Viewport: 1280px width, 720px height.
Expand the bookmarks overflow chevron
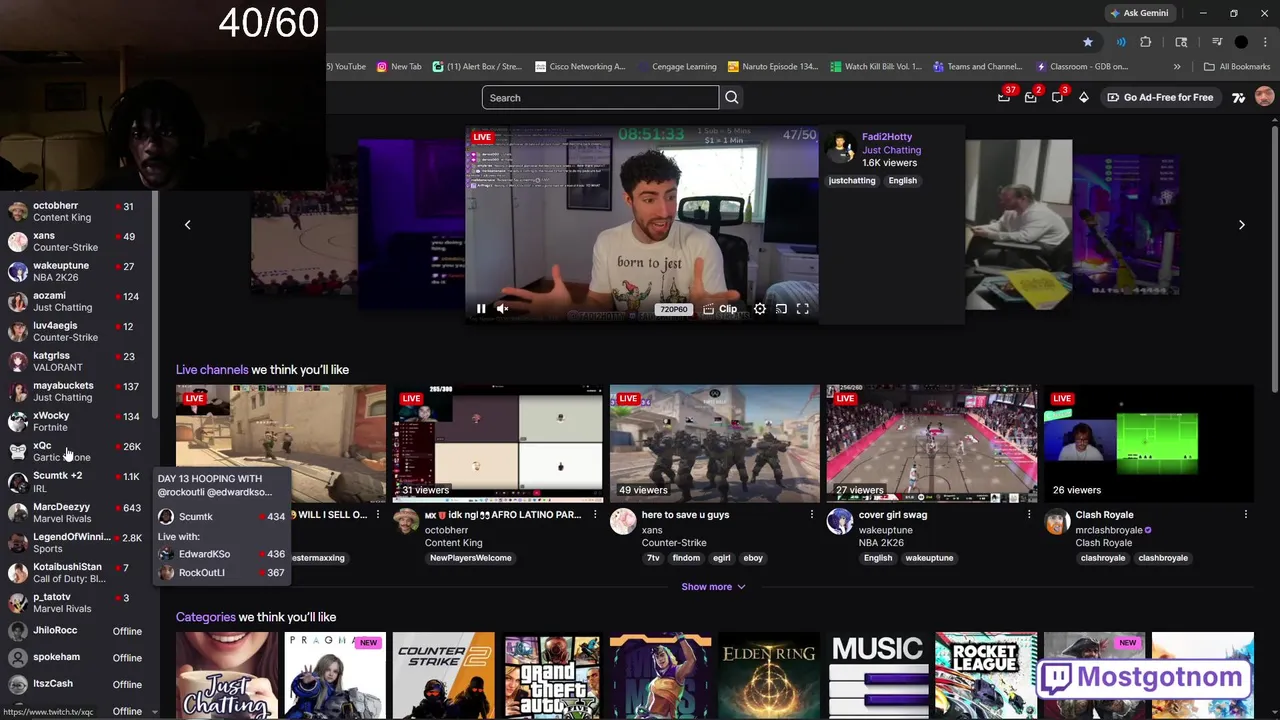(1177, 67)
